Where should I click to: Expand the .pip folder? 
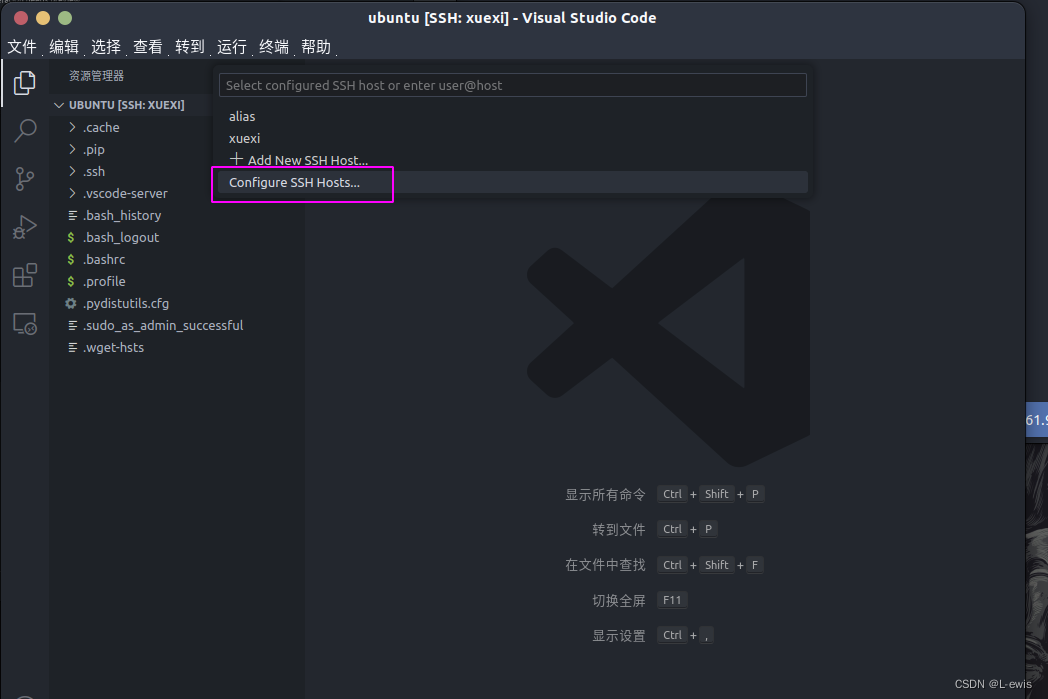[x=72, y=149]
